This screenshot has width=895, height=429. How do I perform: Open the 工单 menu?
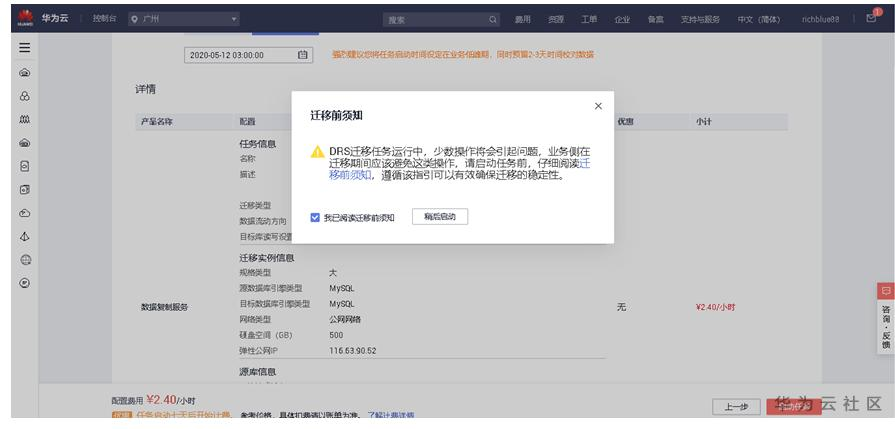[x=589, y=19]
